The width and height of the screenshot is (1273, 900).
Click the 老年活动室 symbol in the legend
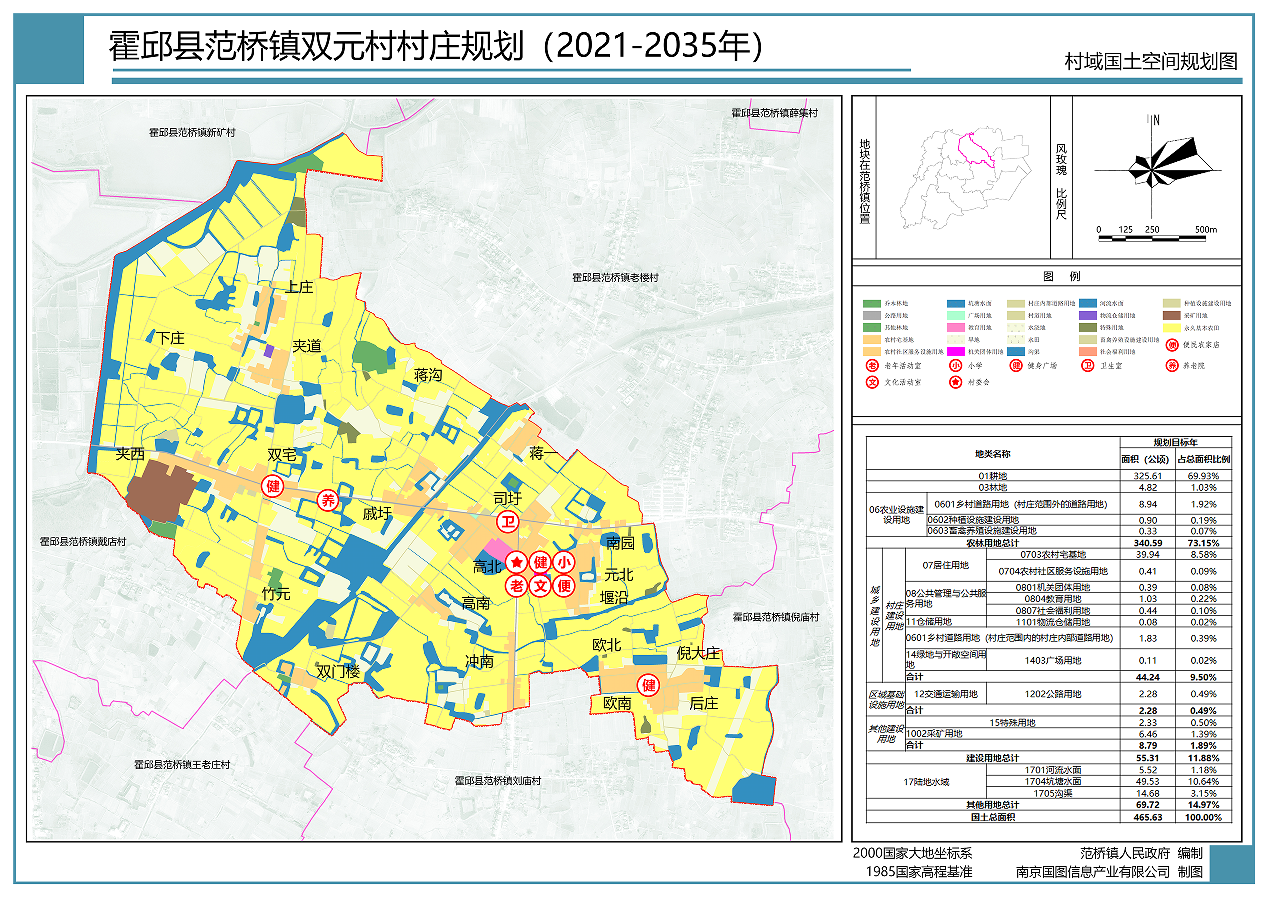[871, 365]
